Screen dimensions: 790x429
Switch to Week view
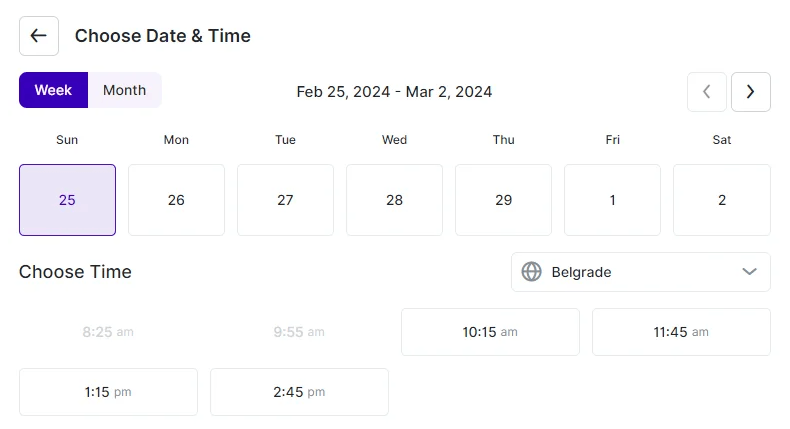click(x=53, y=90)
